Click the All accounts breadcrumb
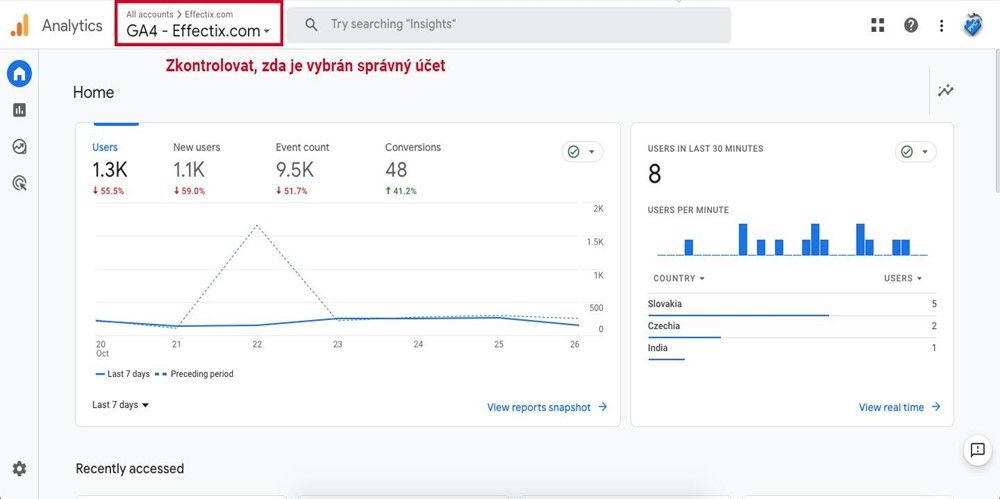This screenshot has width=1000, height=499. 149,14
